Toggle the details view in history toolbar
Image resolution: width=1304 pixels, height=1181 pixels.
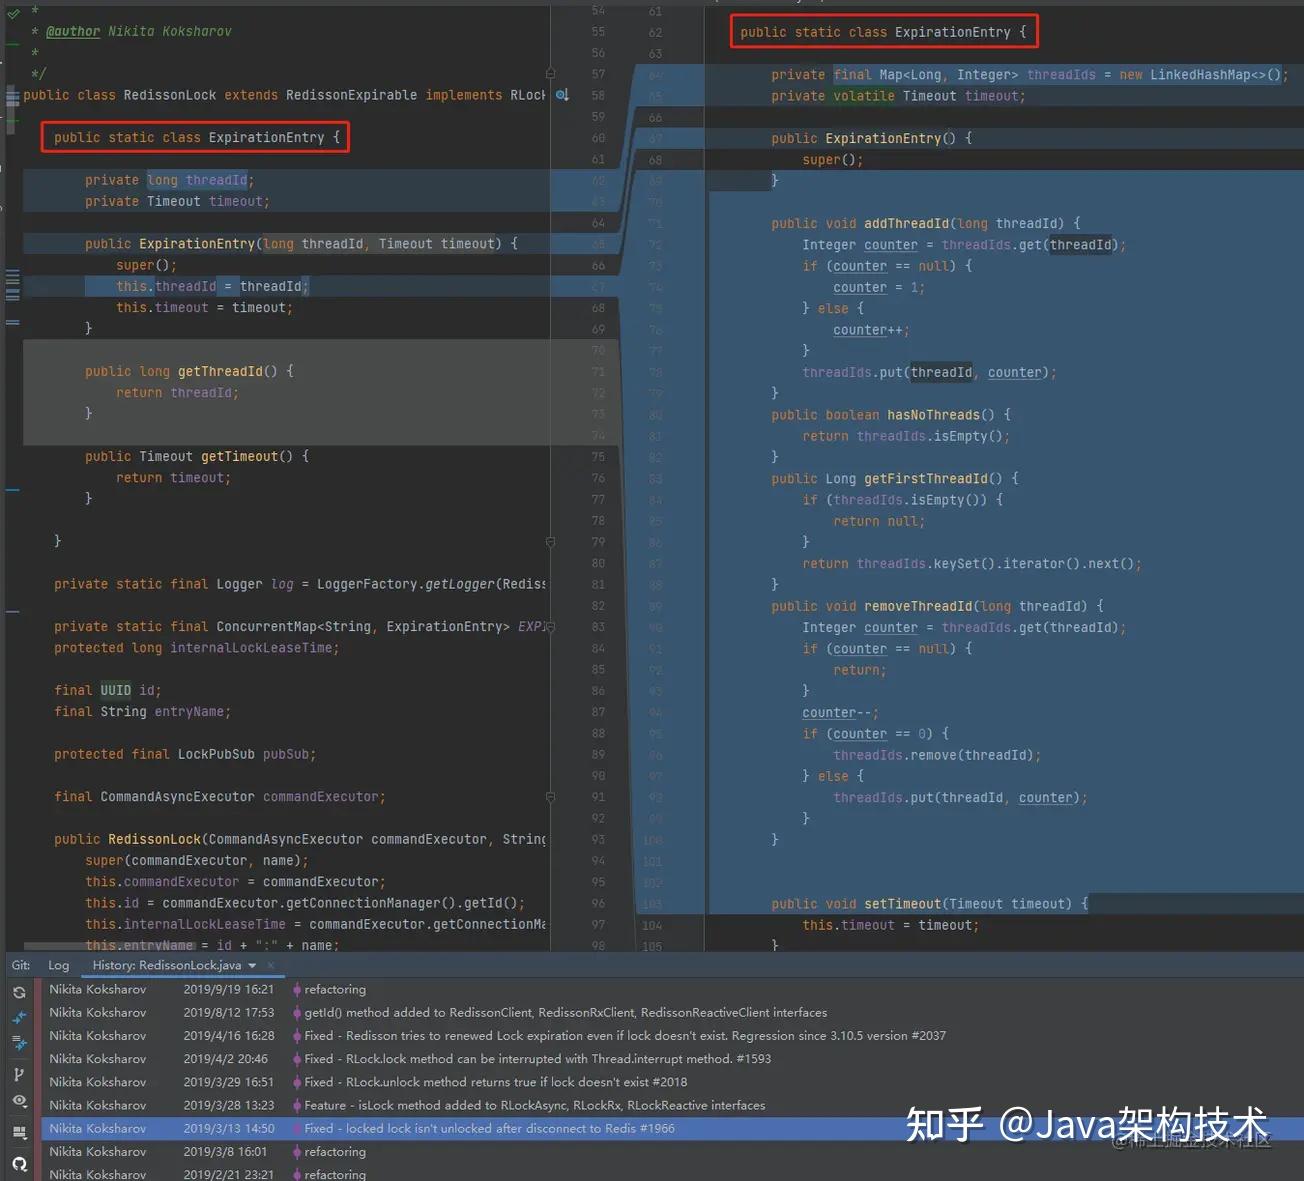pos(19,1130)
